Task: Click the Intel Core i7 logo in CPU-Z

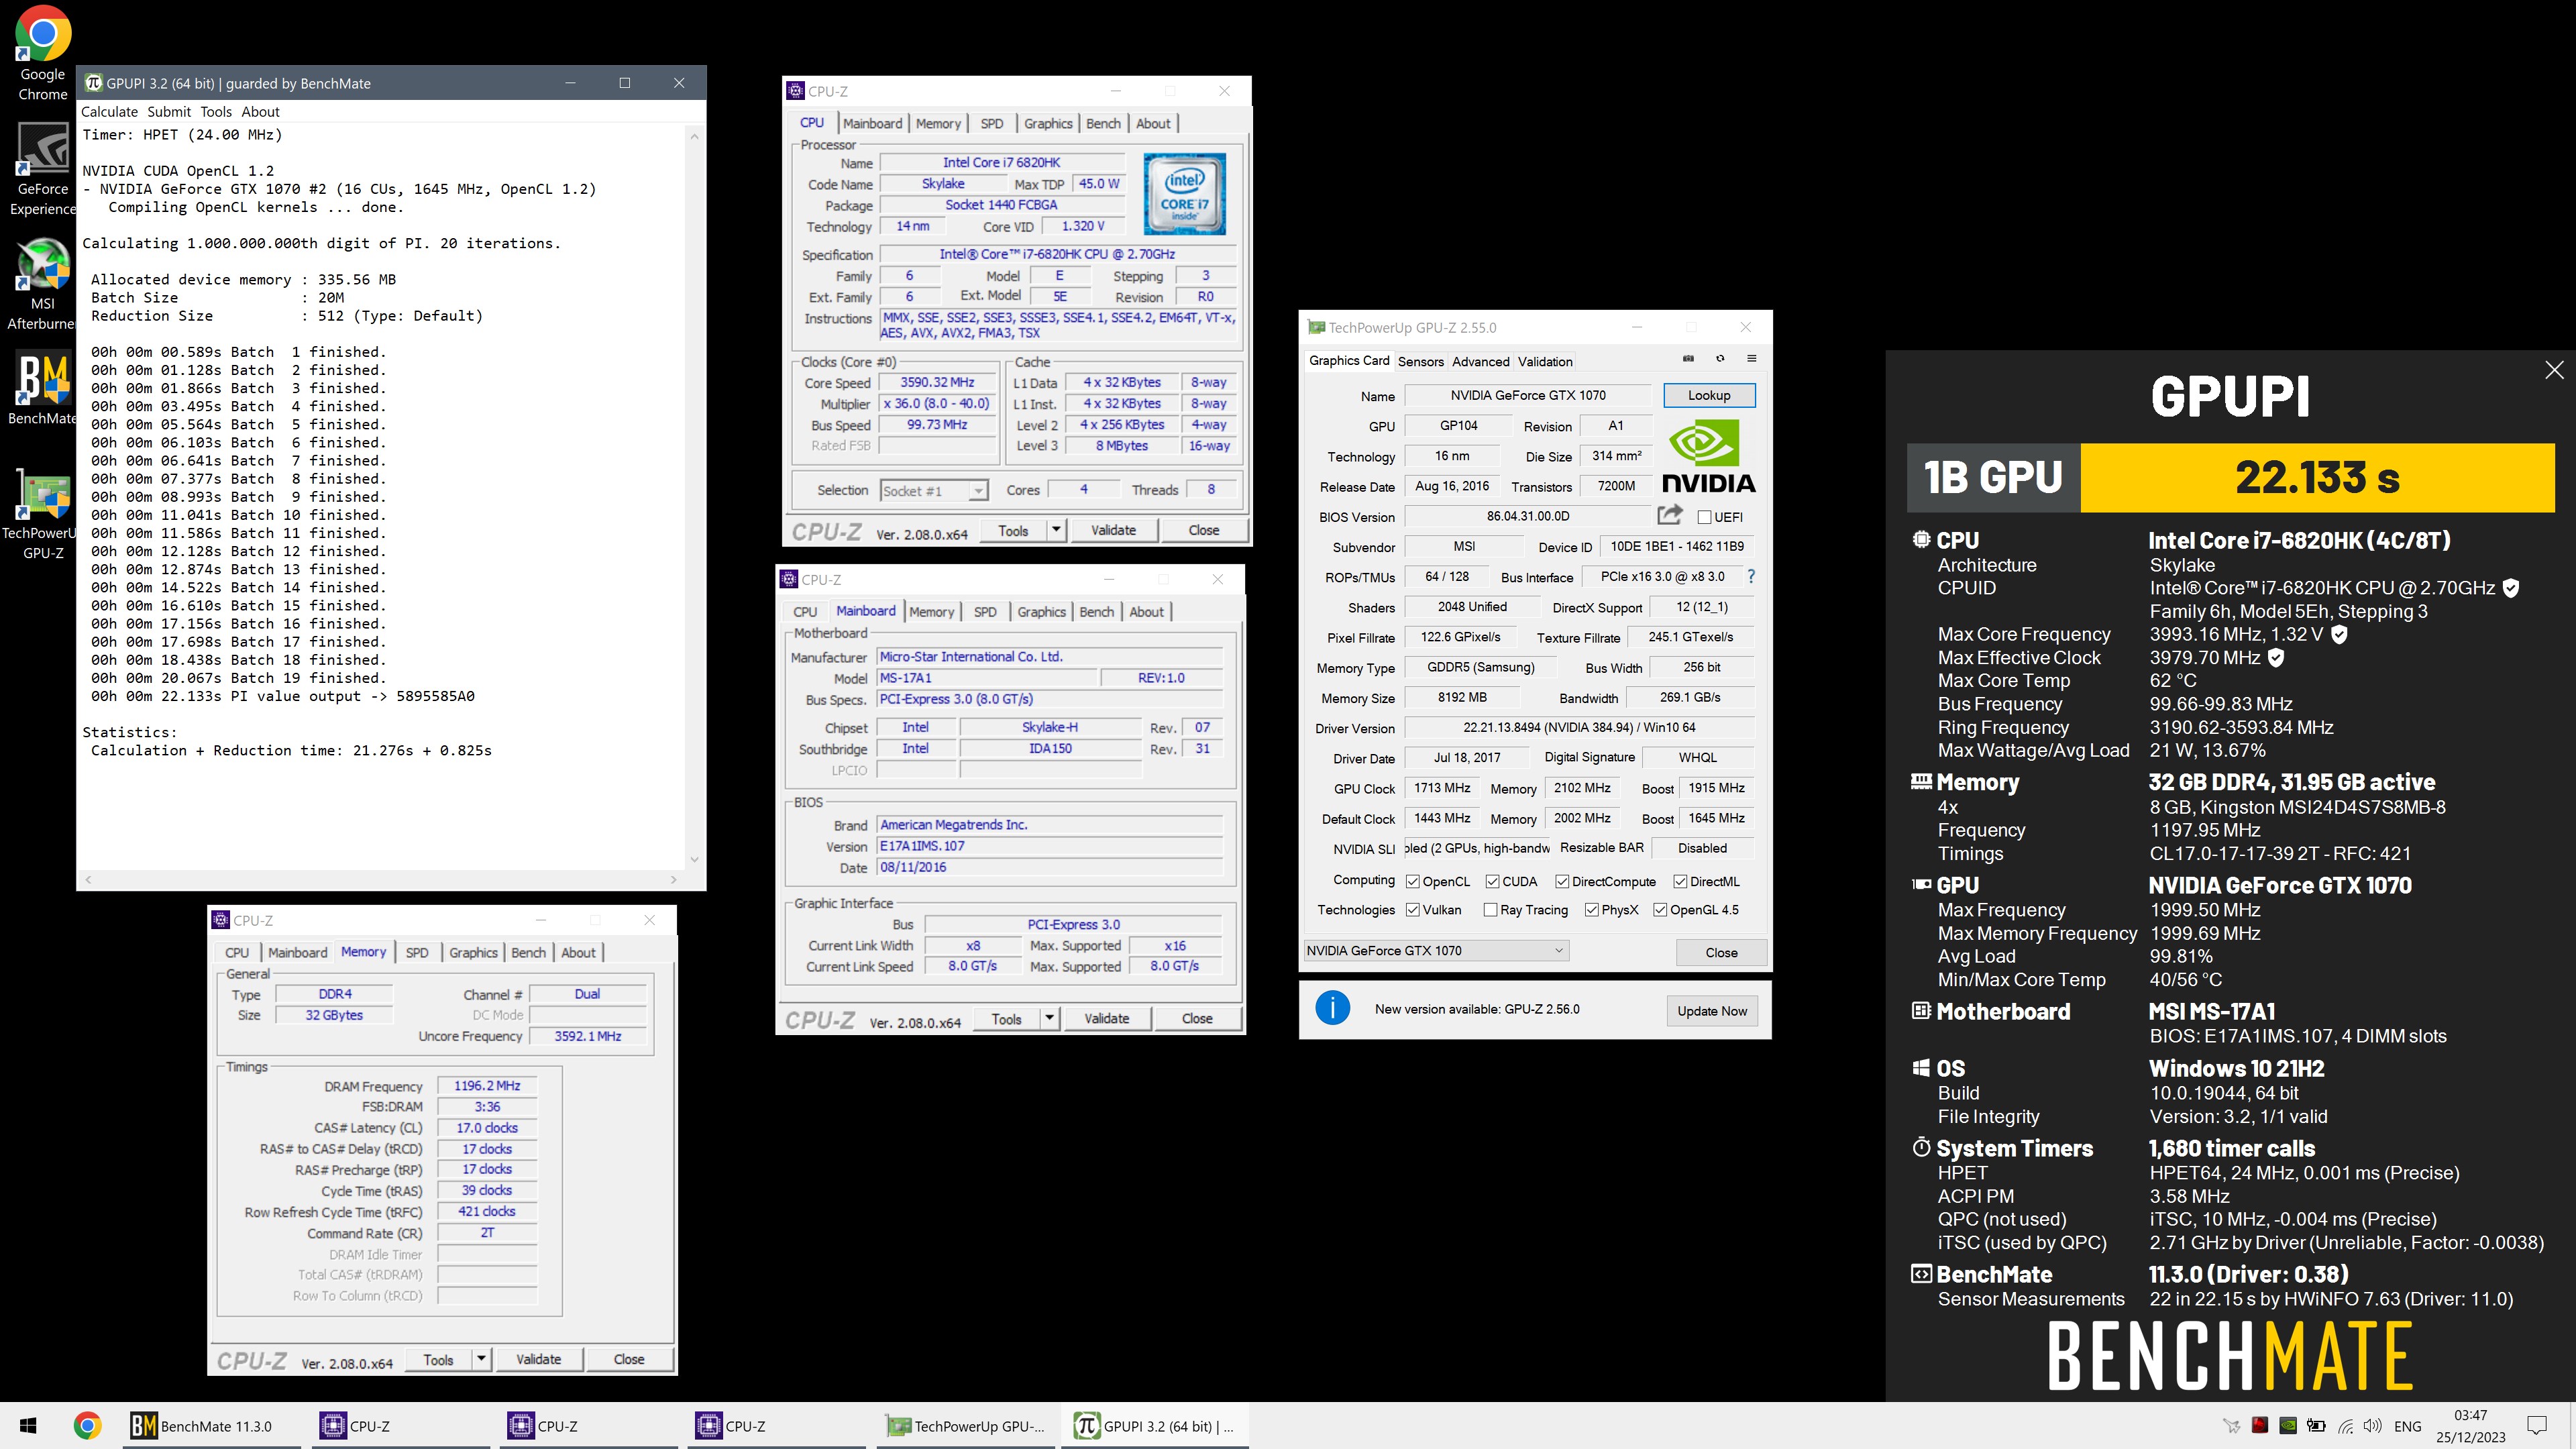Action: coord(1184,194)
